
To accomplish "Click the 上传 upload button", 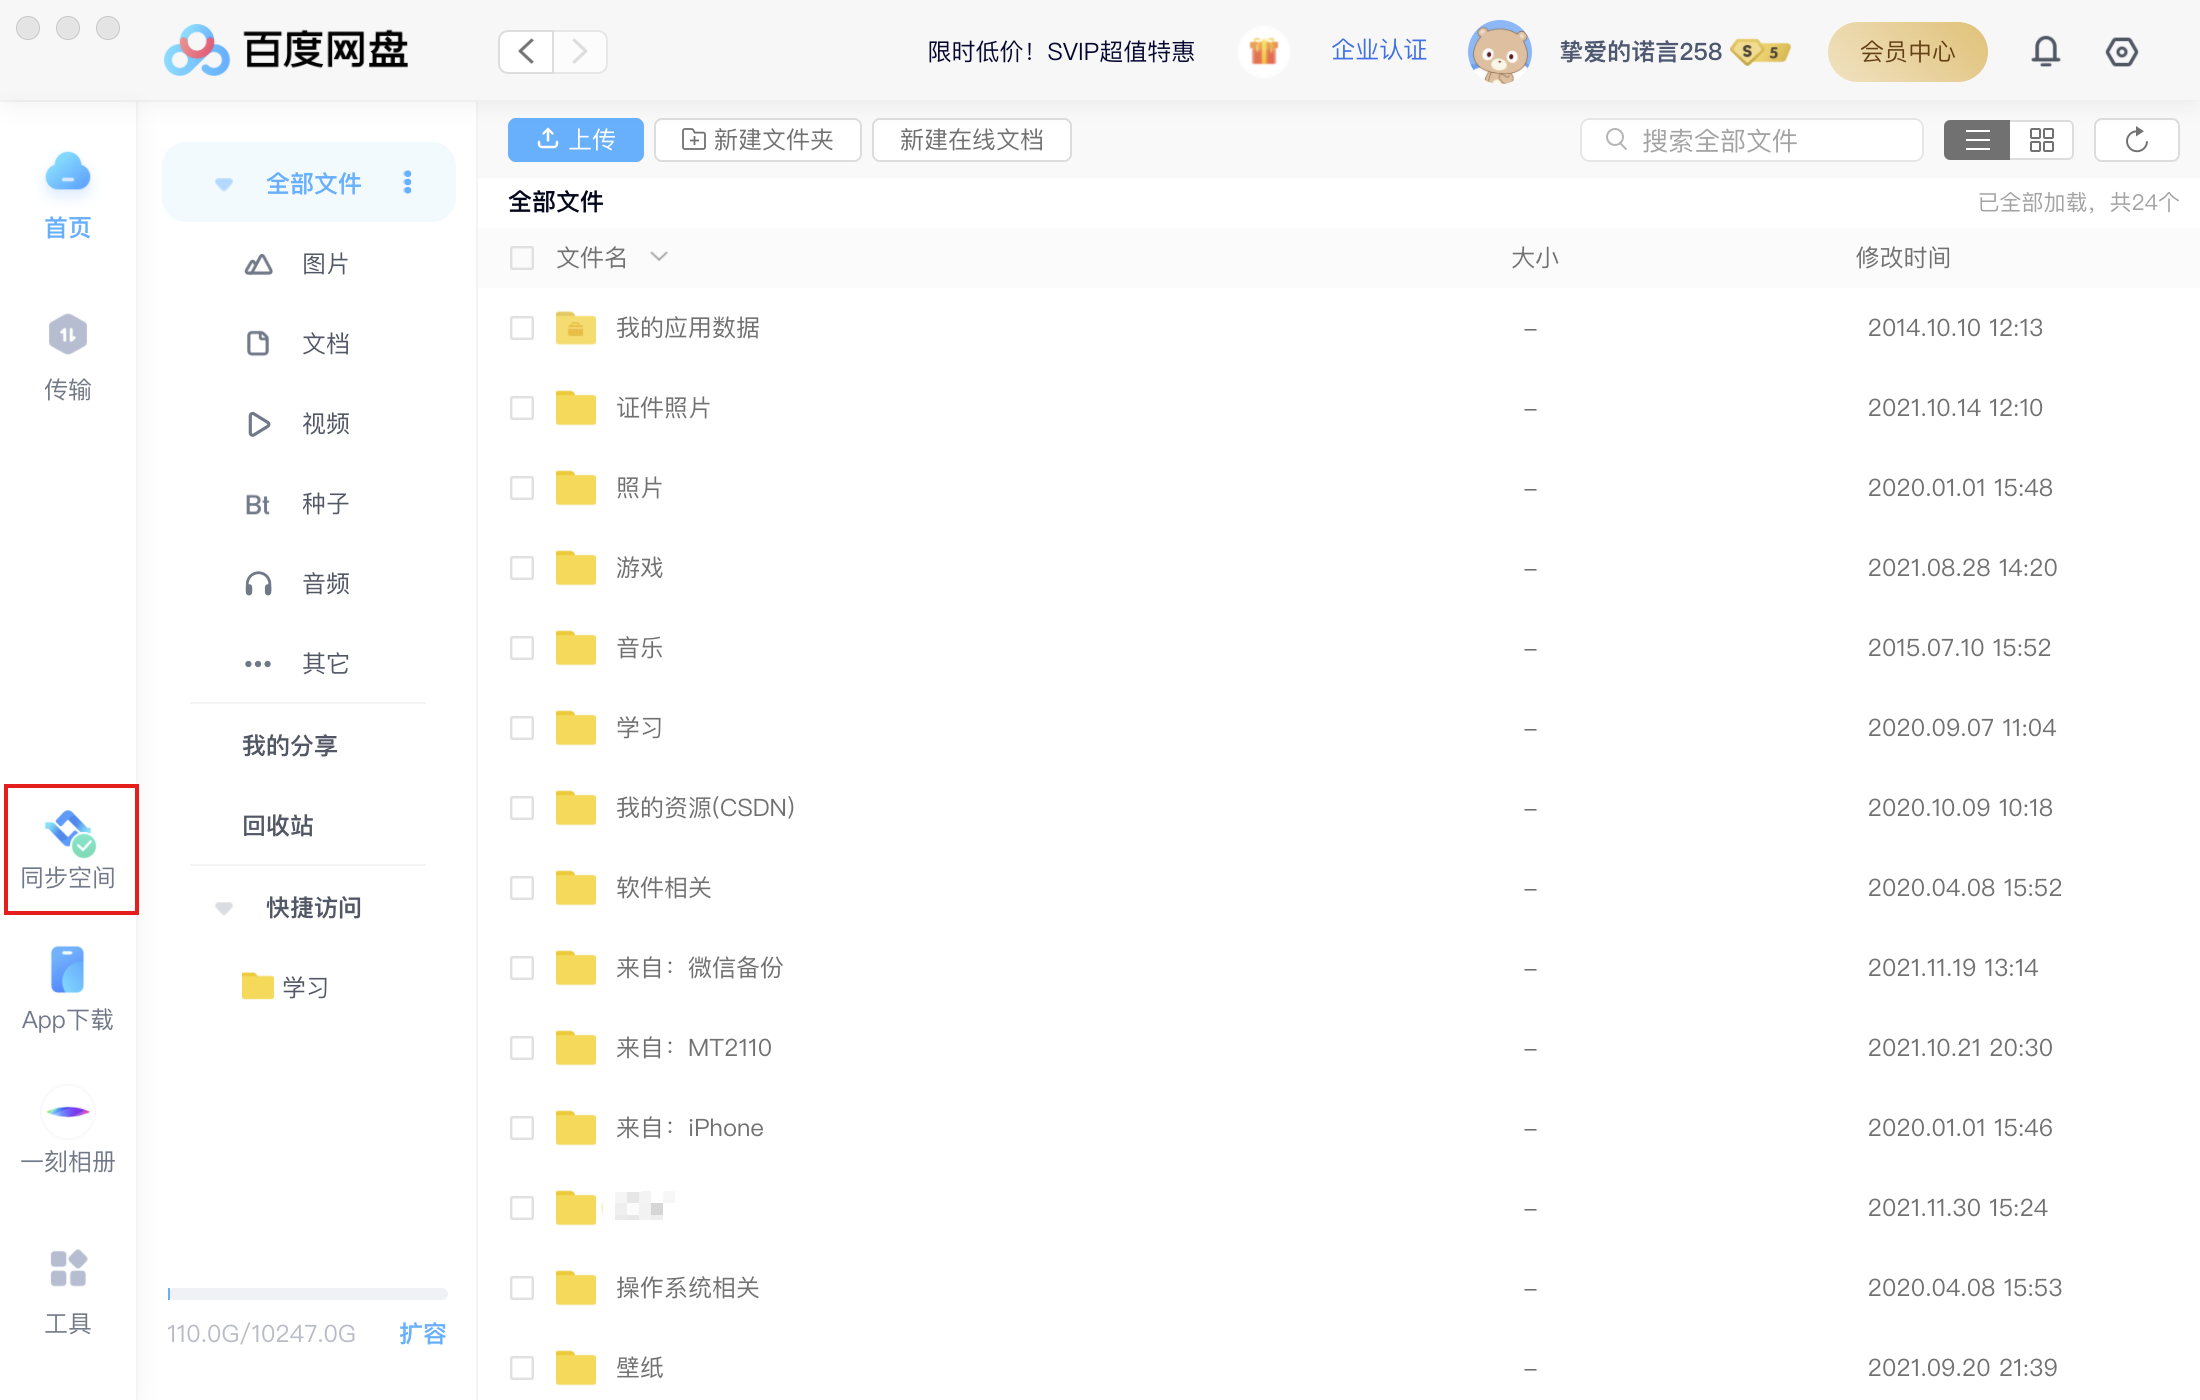I will tap(575, 139).
